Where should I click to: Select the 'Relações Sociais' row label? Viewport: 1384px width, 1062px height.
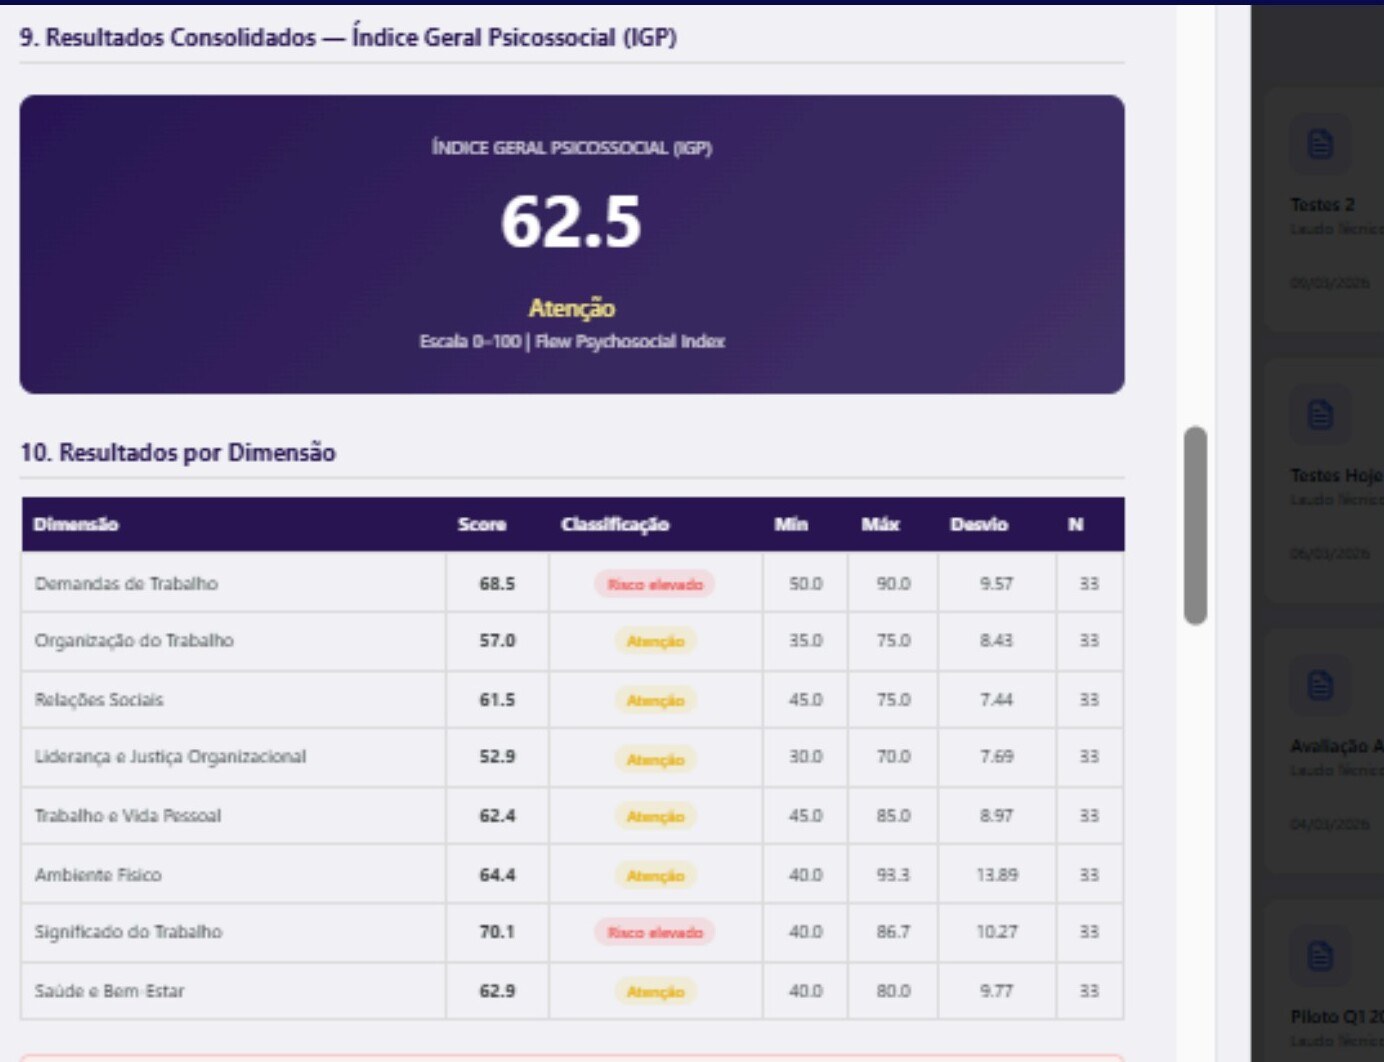[x=99, y=700]
